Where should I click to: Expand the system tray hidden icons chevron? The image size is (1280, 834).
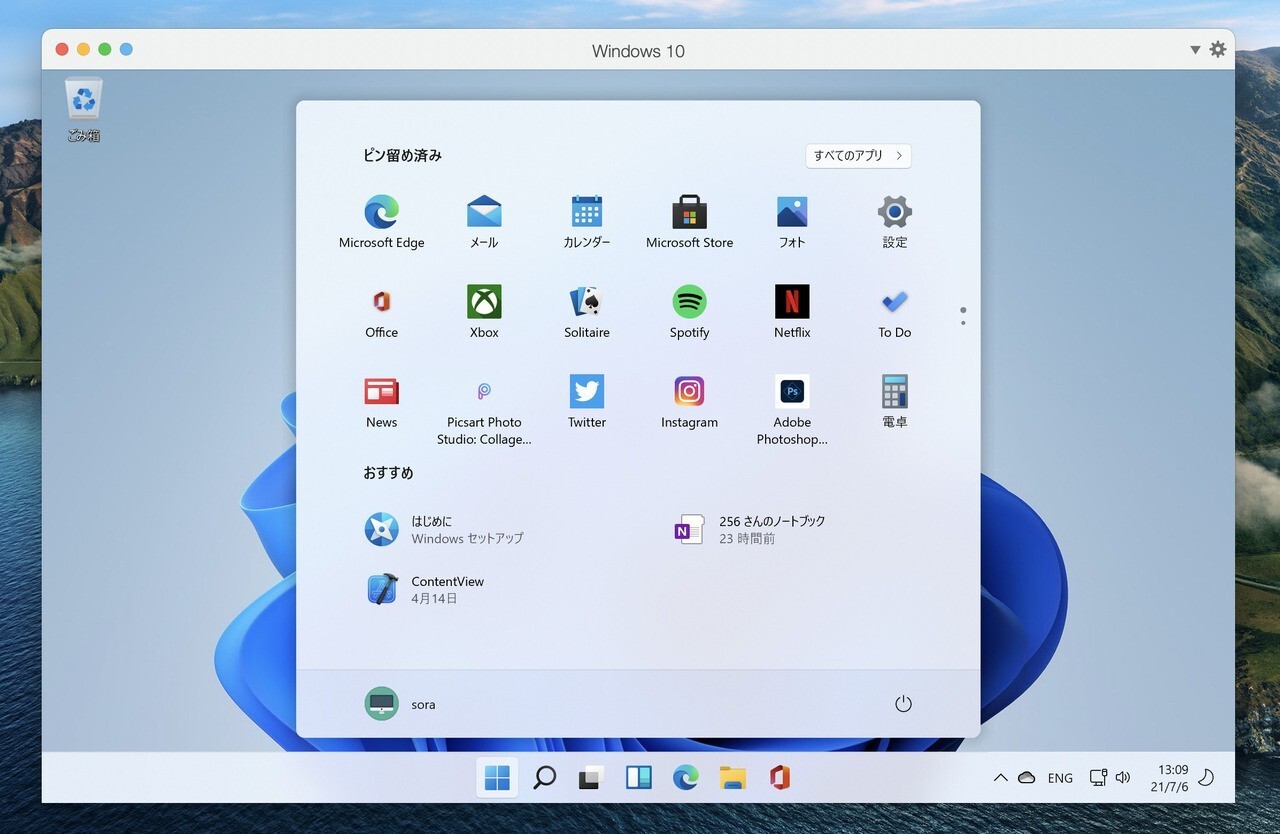pos(1000,778)
